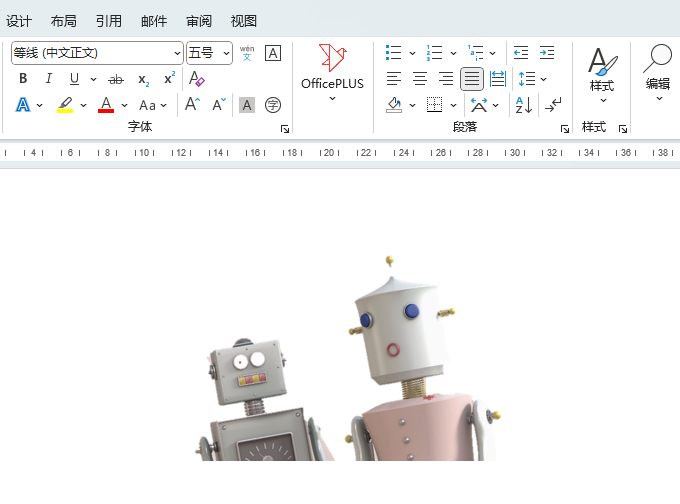Decrease font size
Screen dimensions: 680x504
coord(219,105)
